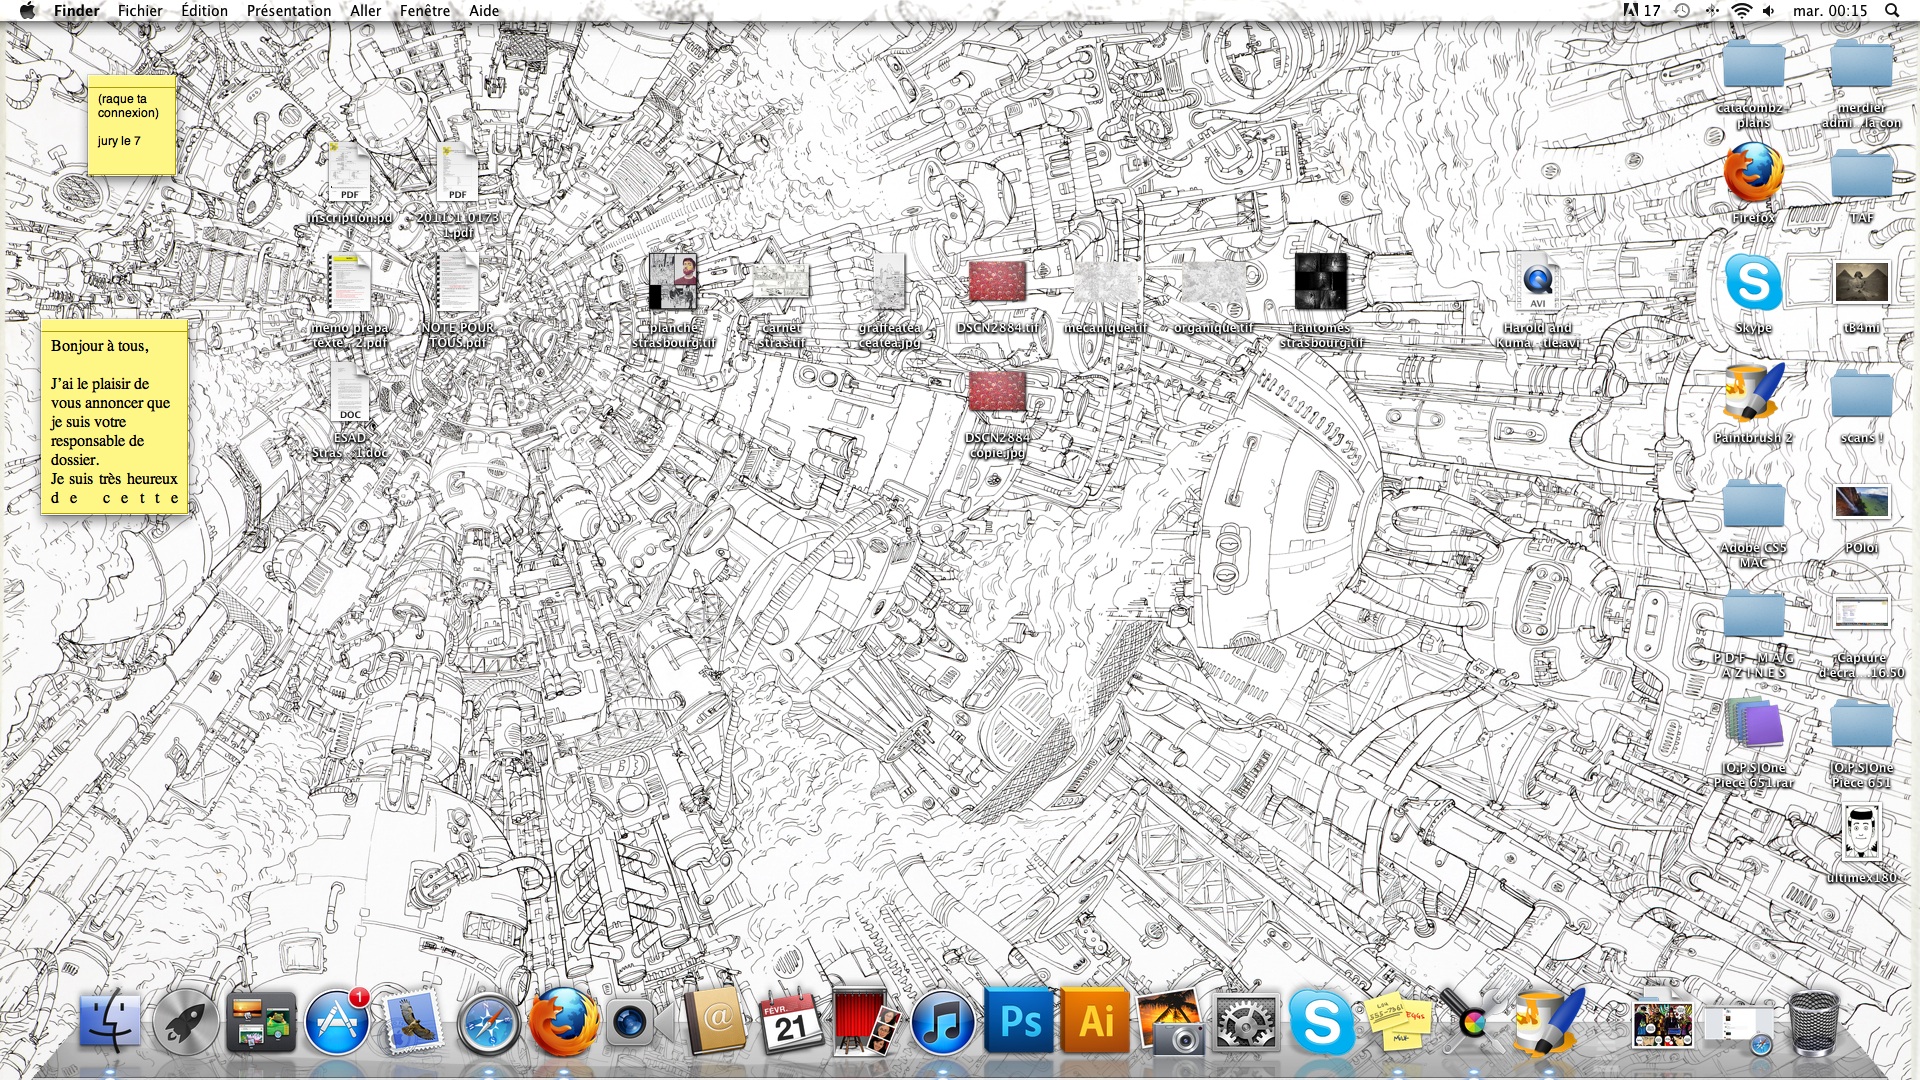This screenshot has height=1080, width=1920.
Task: Launch Photoshop Ps icon in Dock
Action: tap(1019, 1022)
